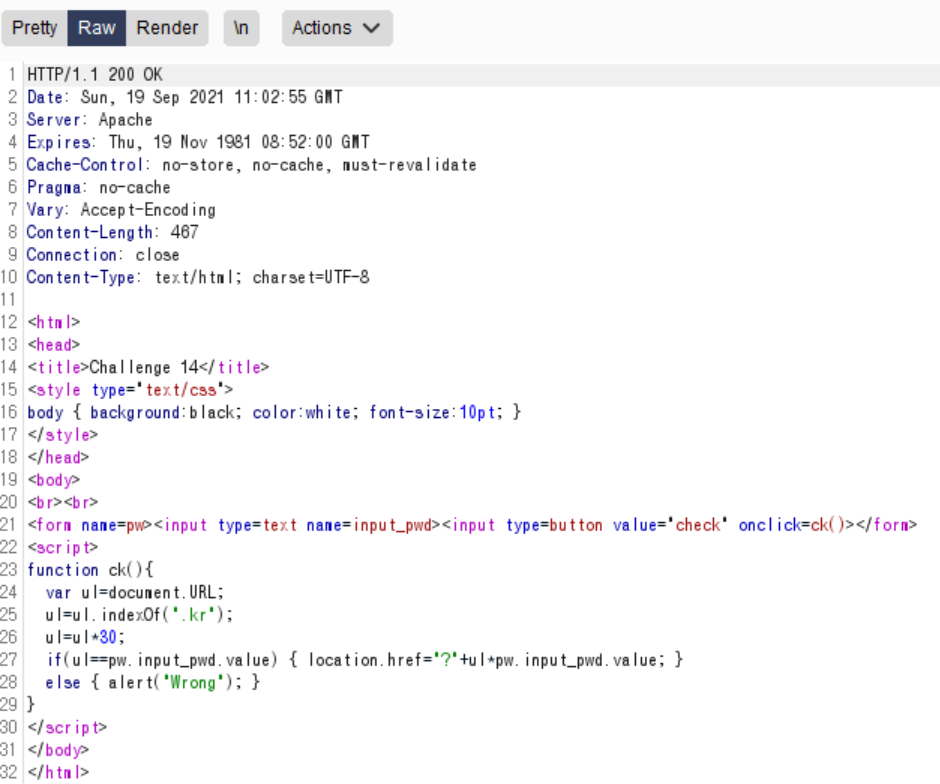The height and width of the screenshot is (784, 940).
Task: Click the 'Server' header name
Action: (x=53, y=120)
